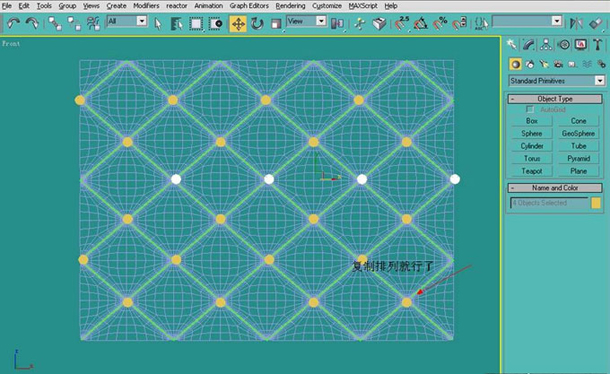The image size is (610, 374).
Task: Switch to the Utilities hammer tab
Action: 597,45
